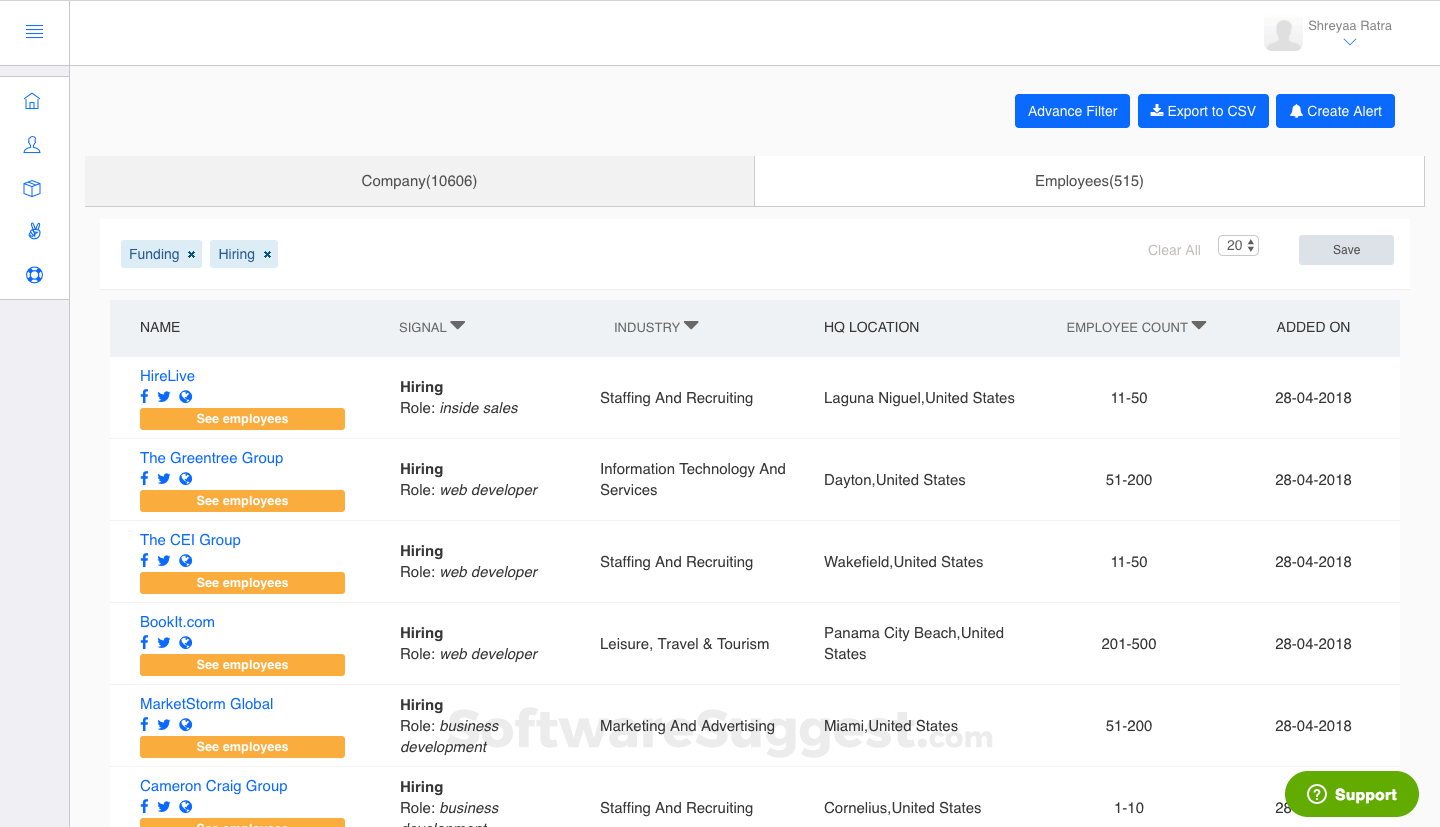This screenshot has width=1440, height=827.
Task: Click The CEI Group's globe website icon
Action: click(185, 560)
